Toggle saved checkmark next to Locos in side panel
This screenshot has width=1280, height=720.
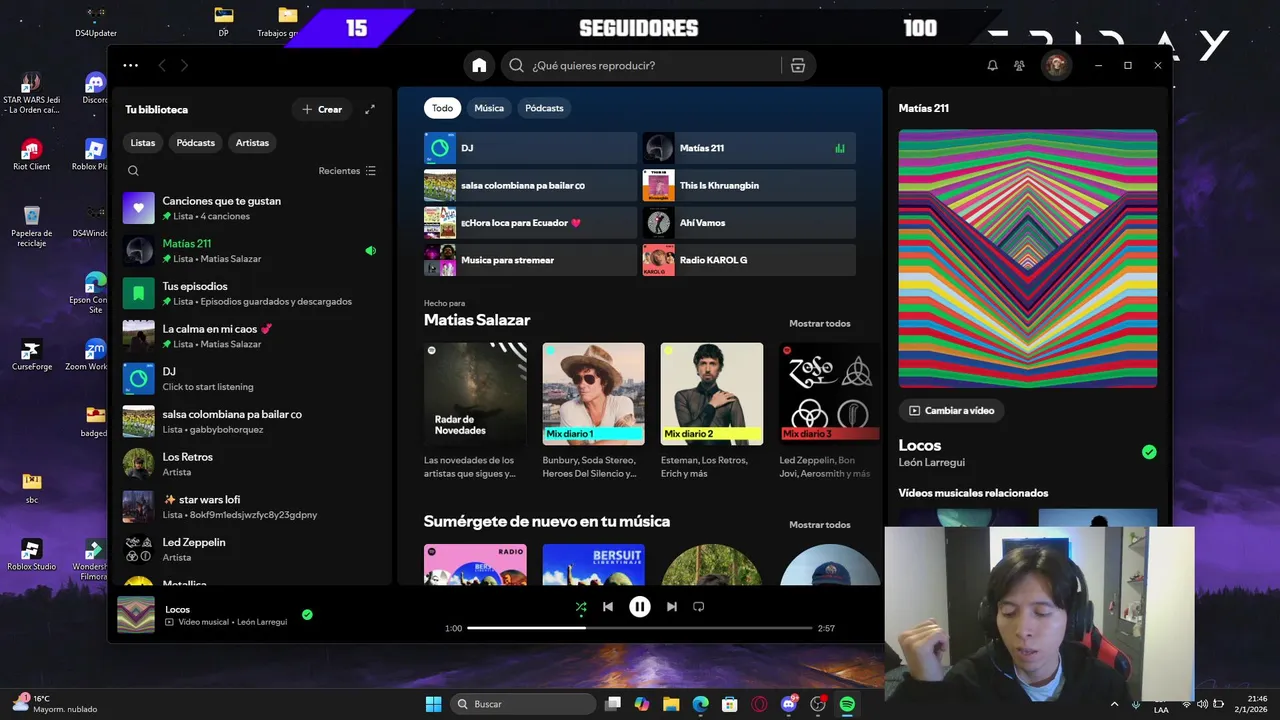point(1149,452)
